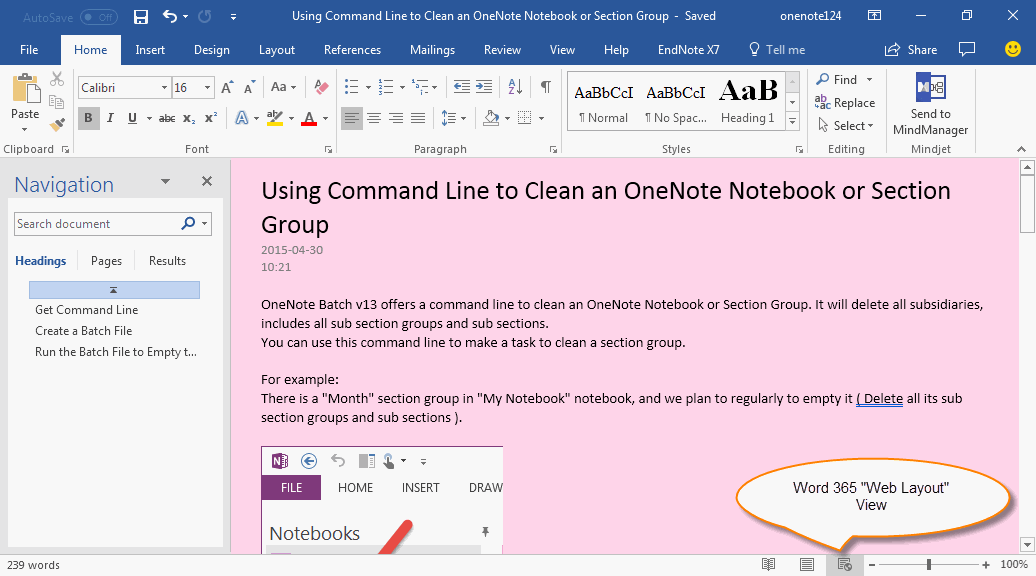Shrink the font size

(x=249, y=87)
